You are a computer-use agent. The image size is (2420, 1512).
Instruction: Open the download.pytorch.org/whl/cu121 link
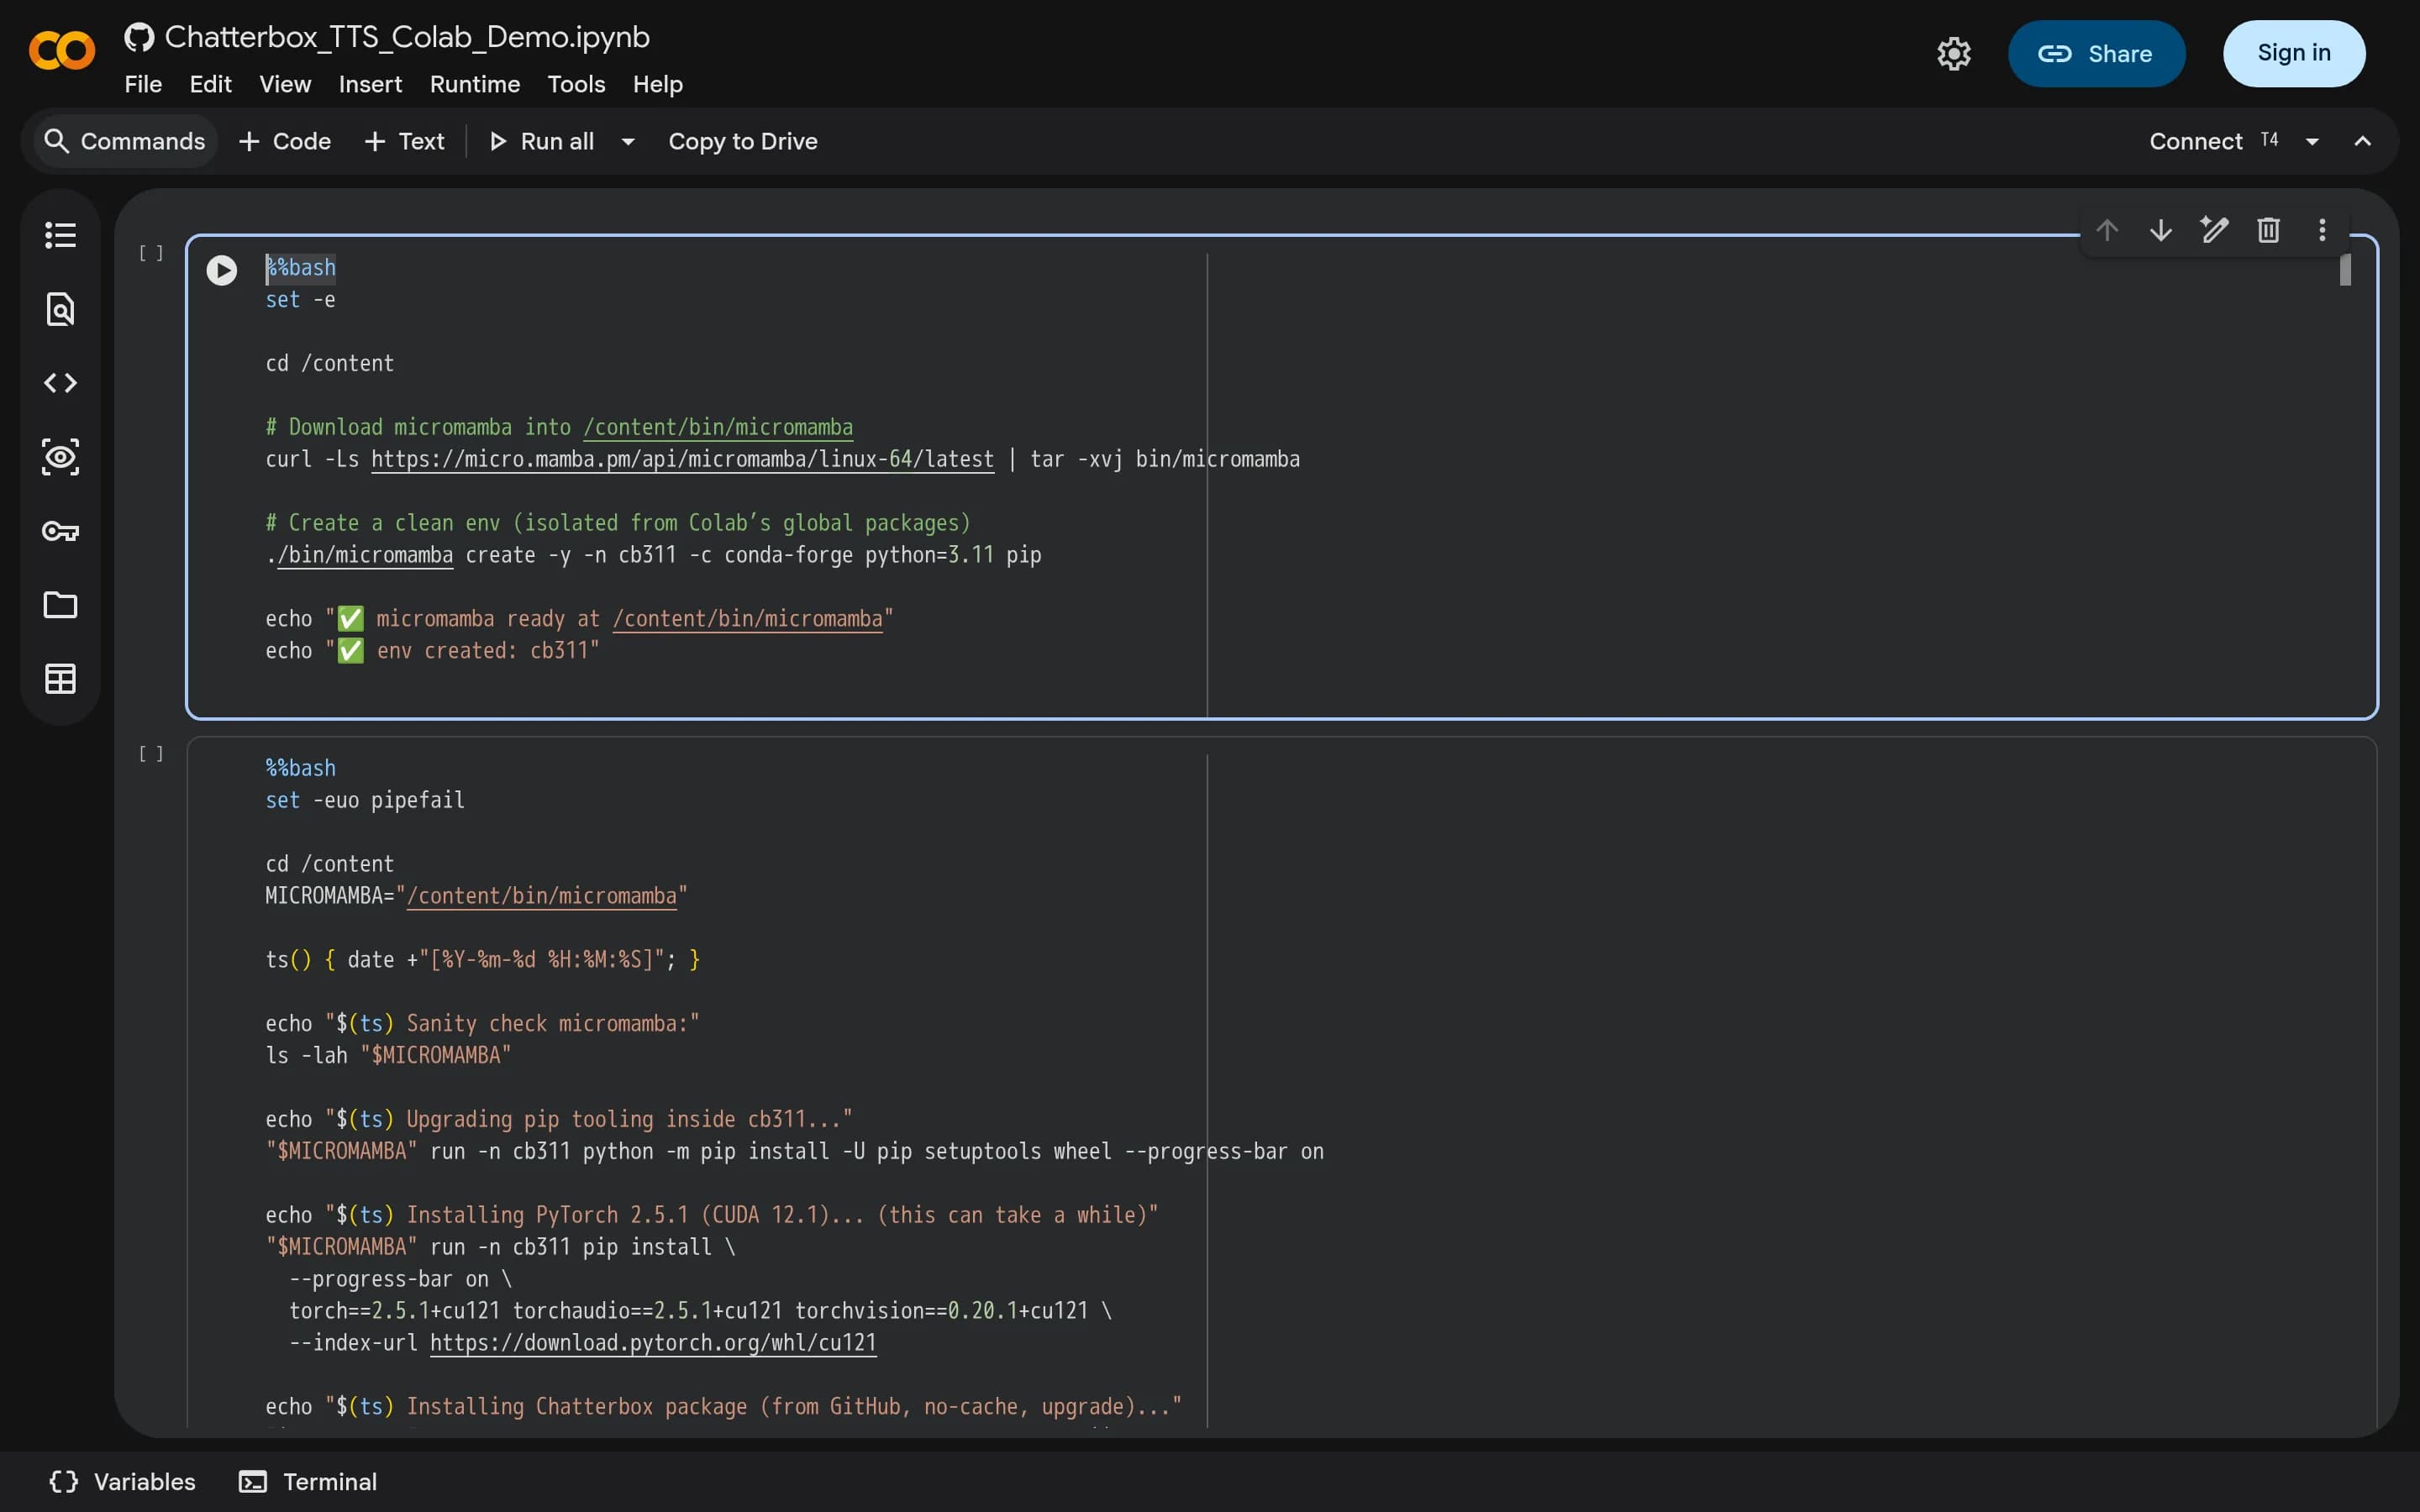point(653,1343)
